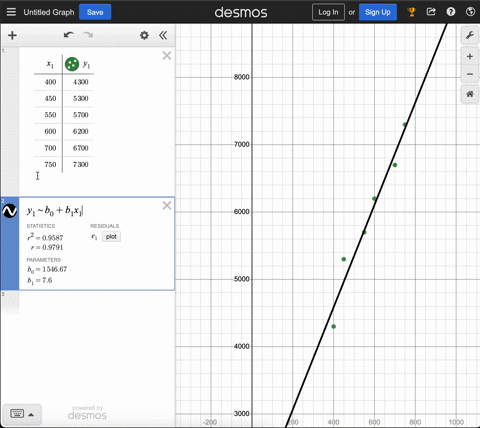
Task: Delete the data table expression
Action: 167,55
